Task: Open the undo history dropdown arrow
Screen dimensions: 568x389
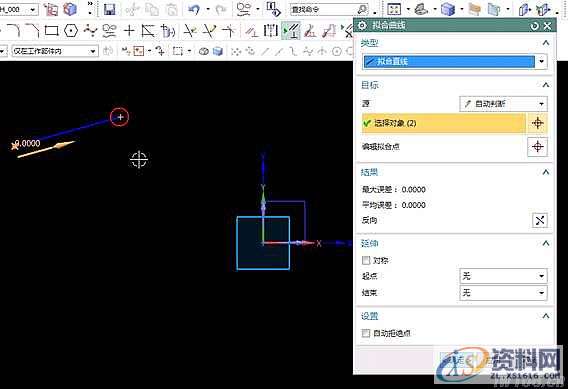Action: pyautogui.click(x=208, y=9)
